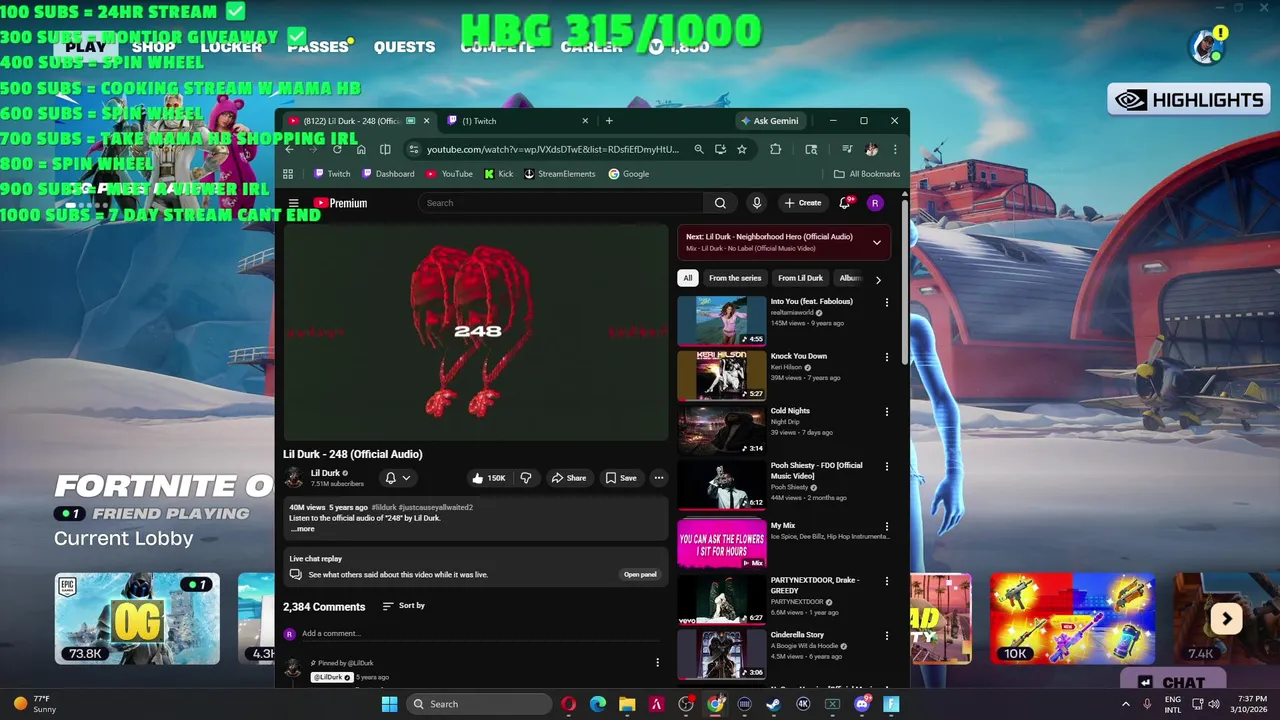Open the YouTube guide hamburger menu

pos(293,203)
